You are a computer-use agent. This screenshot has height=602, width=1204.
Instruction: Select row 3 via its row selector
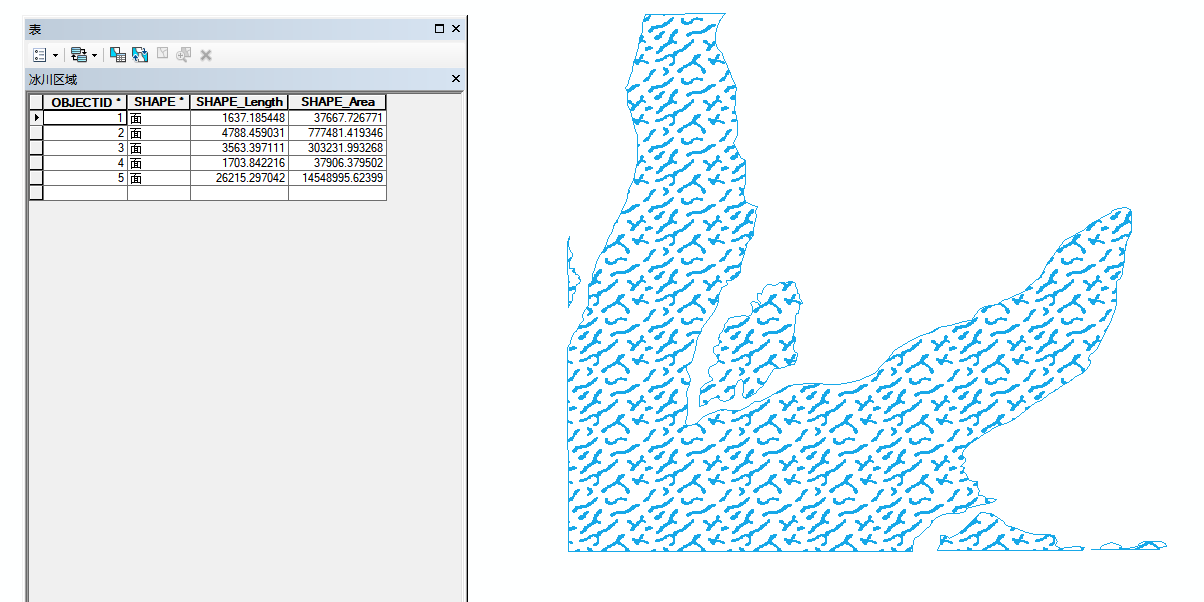tap(36, 147)
